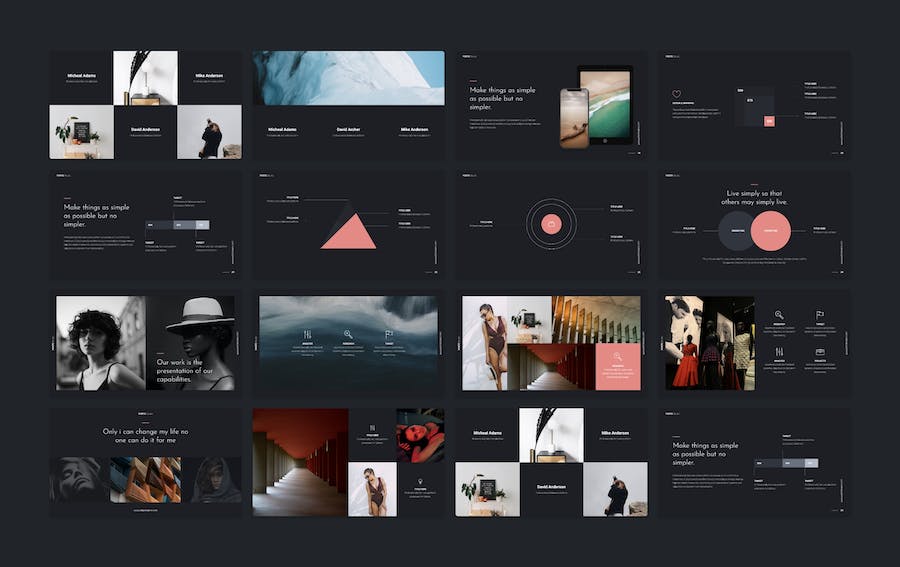Select the dark circle of the Venn diagram

coord(738,231)
